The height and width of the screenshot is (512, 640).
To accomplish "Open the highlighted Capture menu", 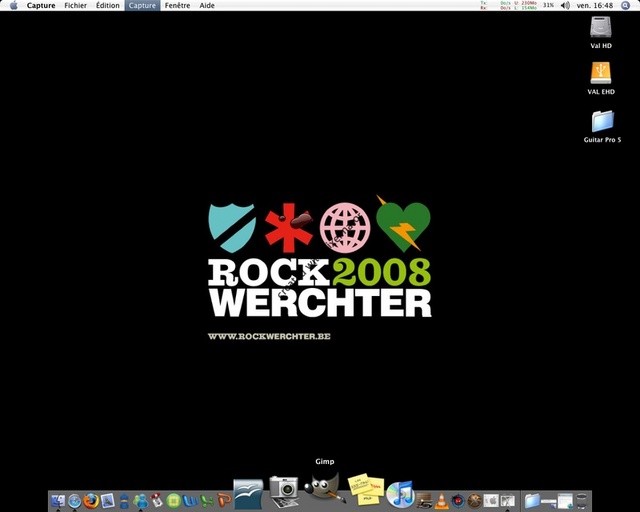I will click(x=142, y=5).
